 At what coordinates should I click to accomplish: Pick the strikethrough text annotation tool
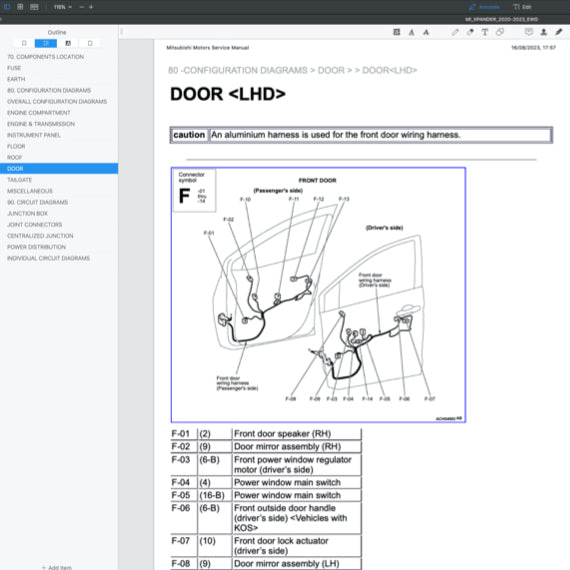click(x=426, y=32)
